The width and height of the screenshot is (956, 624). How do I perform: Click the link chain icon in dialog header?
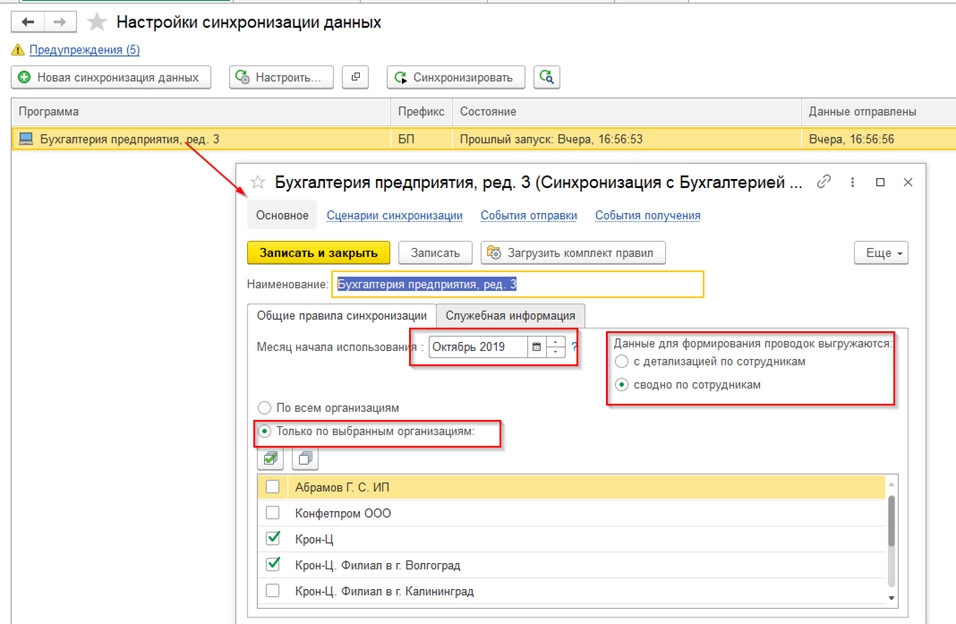coord(824,182)
